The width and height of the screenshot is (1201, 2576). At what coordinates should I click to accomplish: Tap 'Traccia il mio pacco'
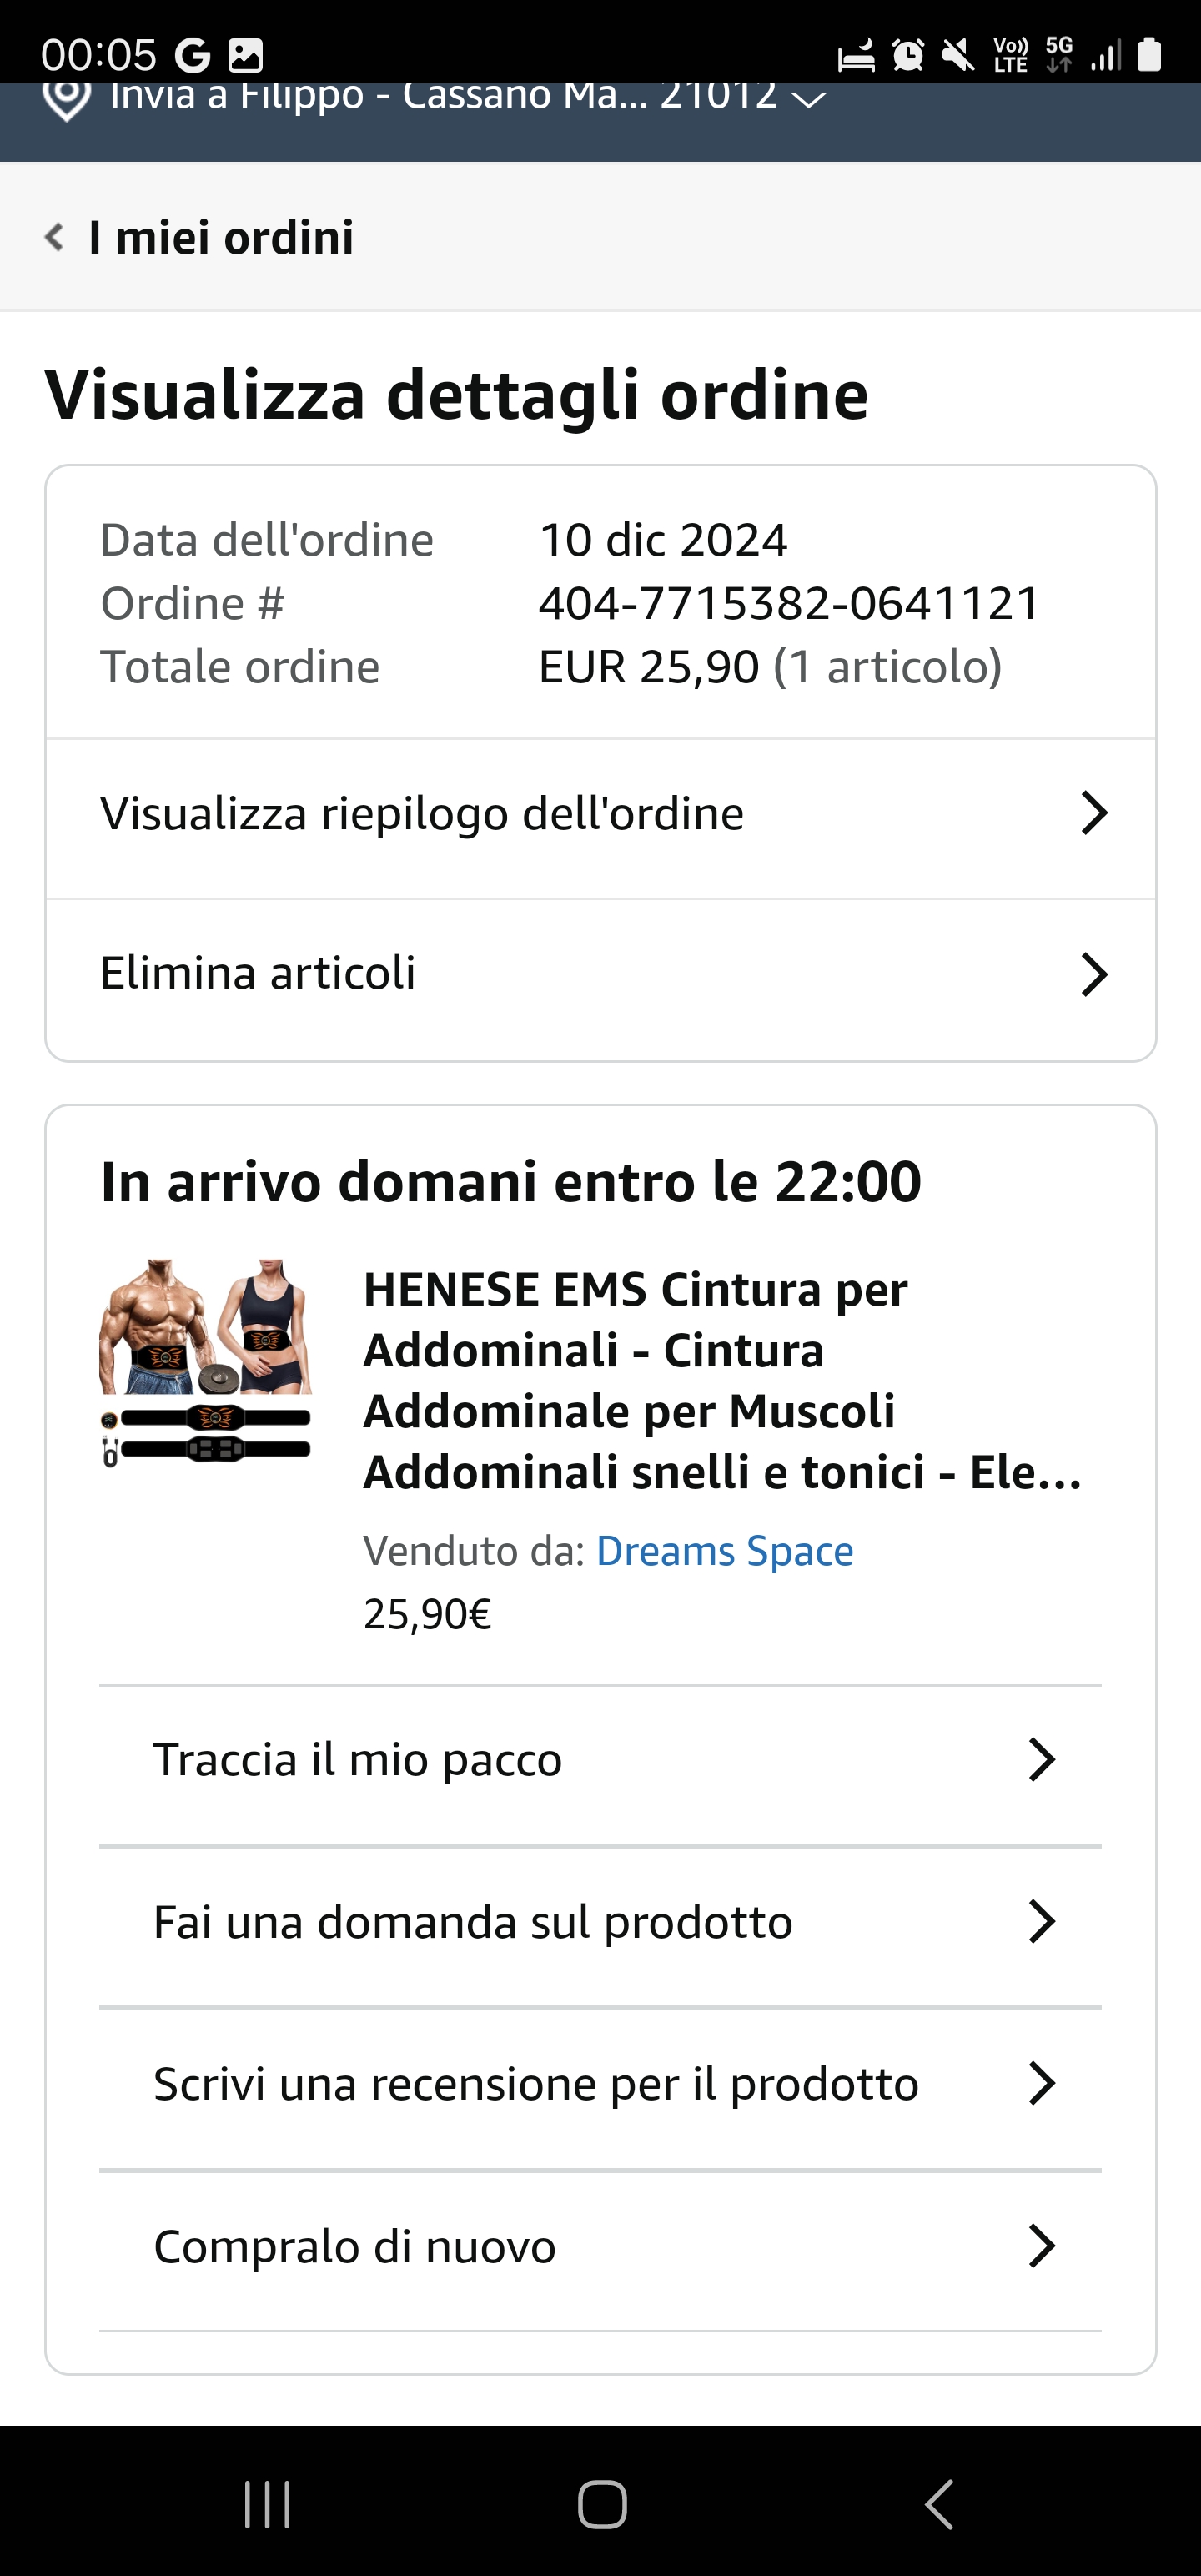pyautogui.click(x=358, y=1760)
